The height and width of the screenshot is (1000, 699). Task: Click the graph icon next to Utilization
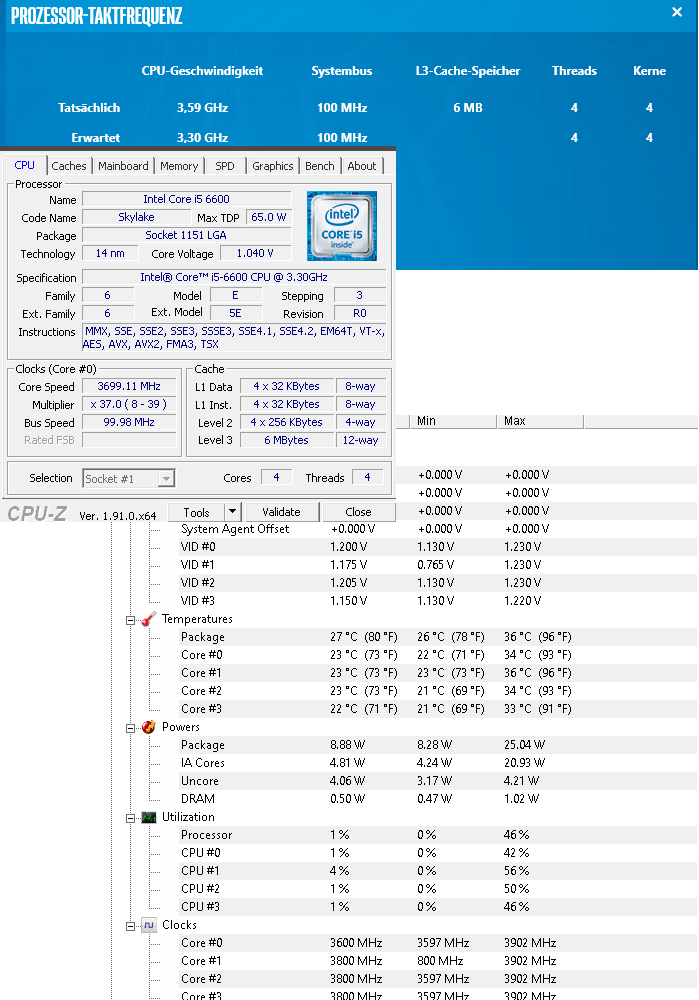pos(149,817)
